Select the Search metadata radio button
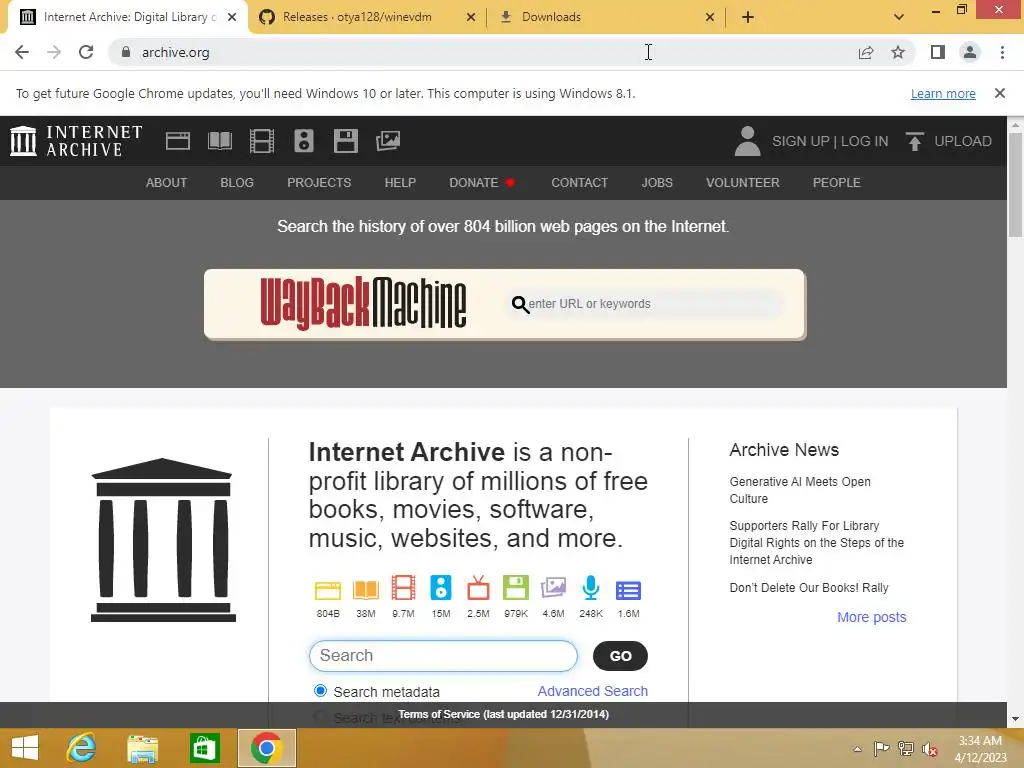 tap(320, 690)
